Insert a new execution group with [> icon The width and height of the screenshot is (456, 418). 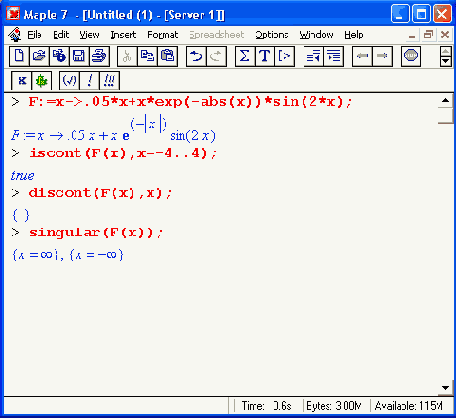coord(285,56)
